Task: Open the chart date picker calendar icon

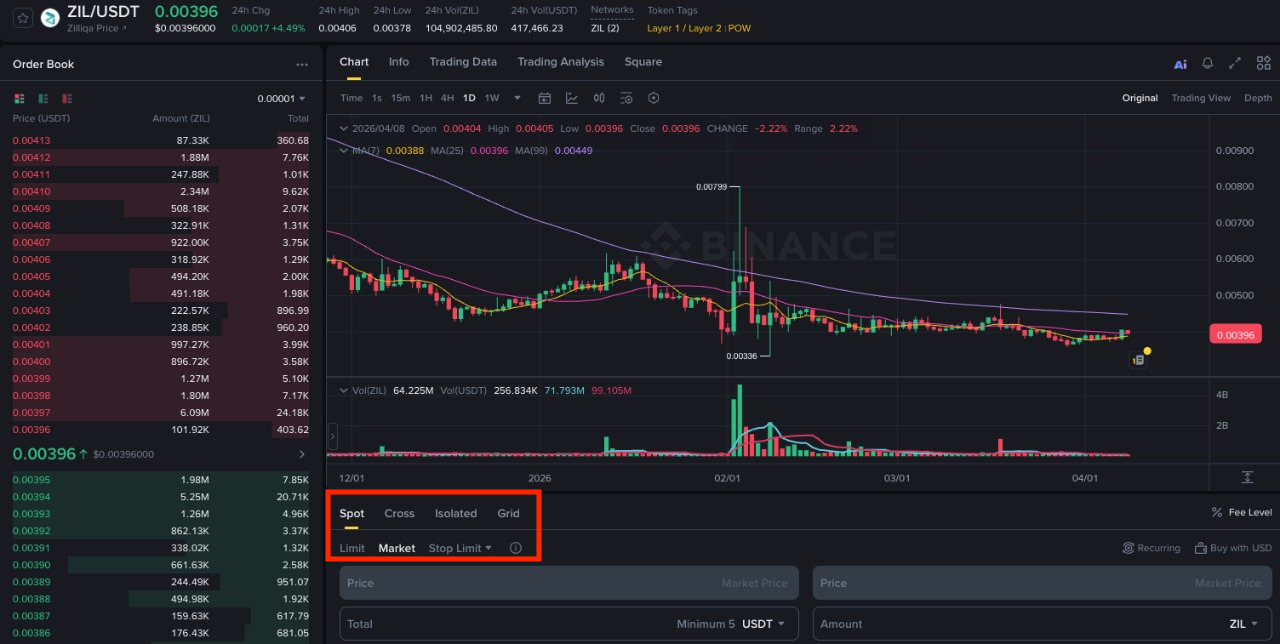Action: 545,98
